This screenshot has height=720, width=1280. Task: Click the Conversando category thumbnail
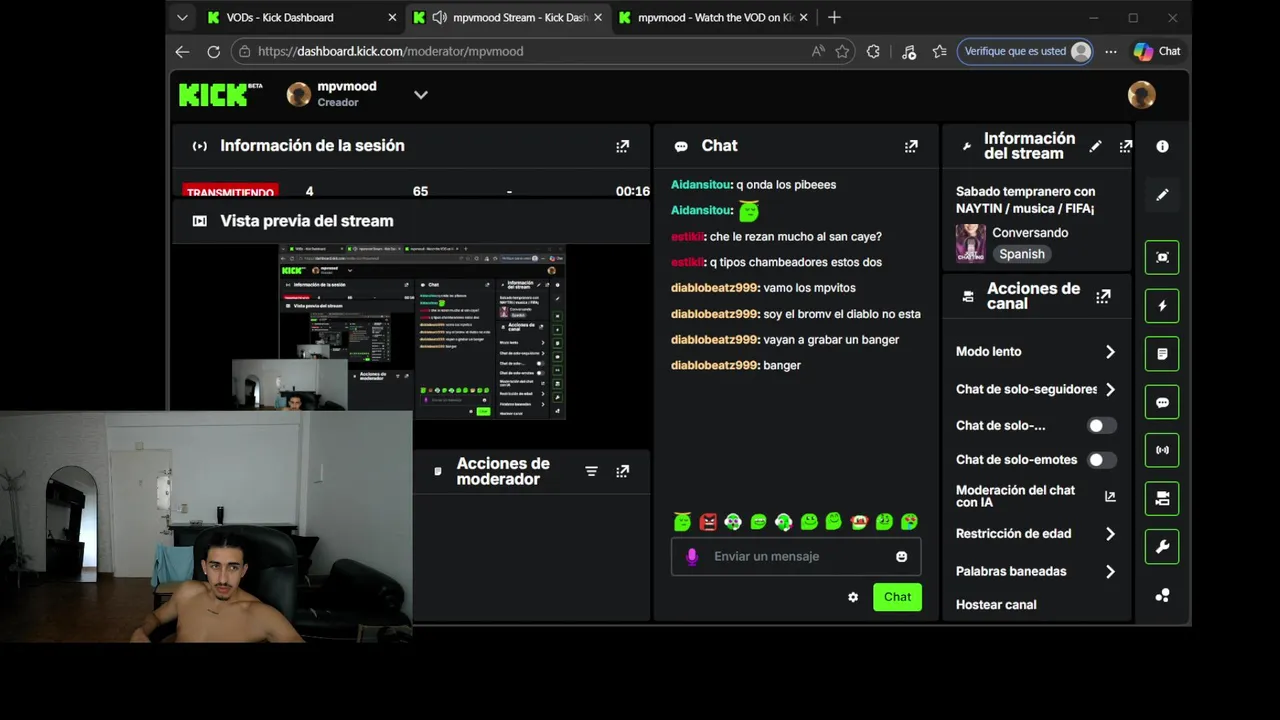[970, 243]
